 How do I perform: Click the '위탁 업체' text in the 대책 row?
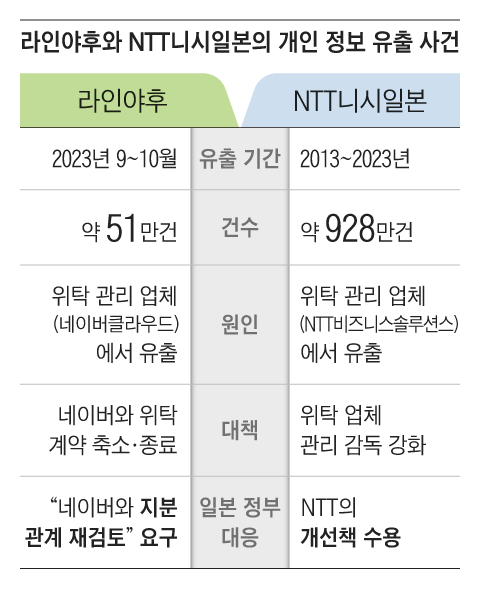point(341,415)
